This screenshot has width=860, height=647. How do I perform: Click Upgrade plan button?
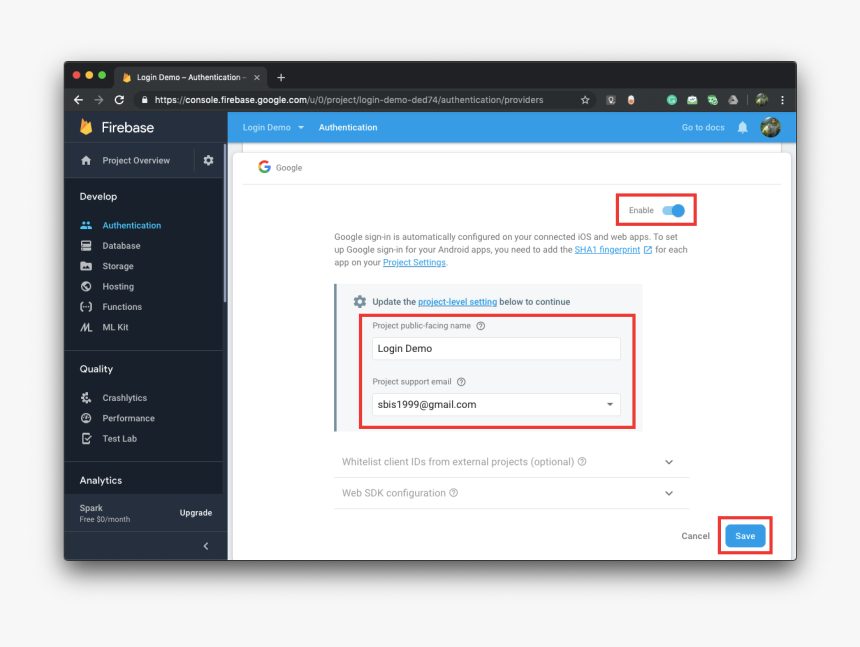[x=196, y=513]
